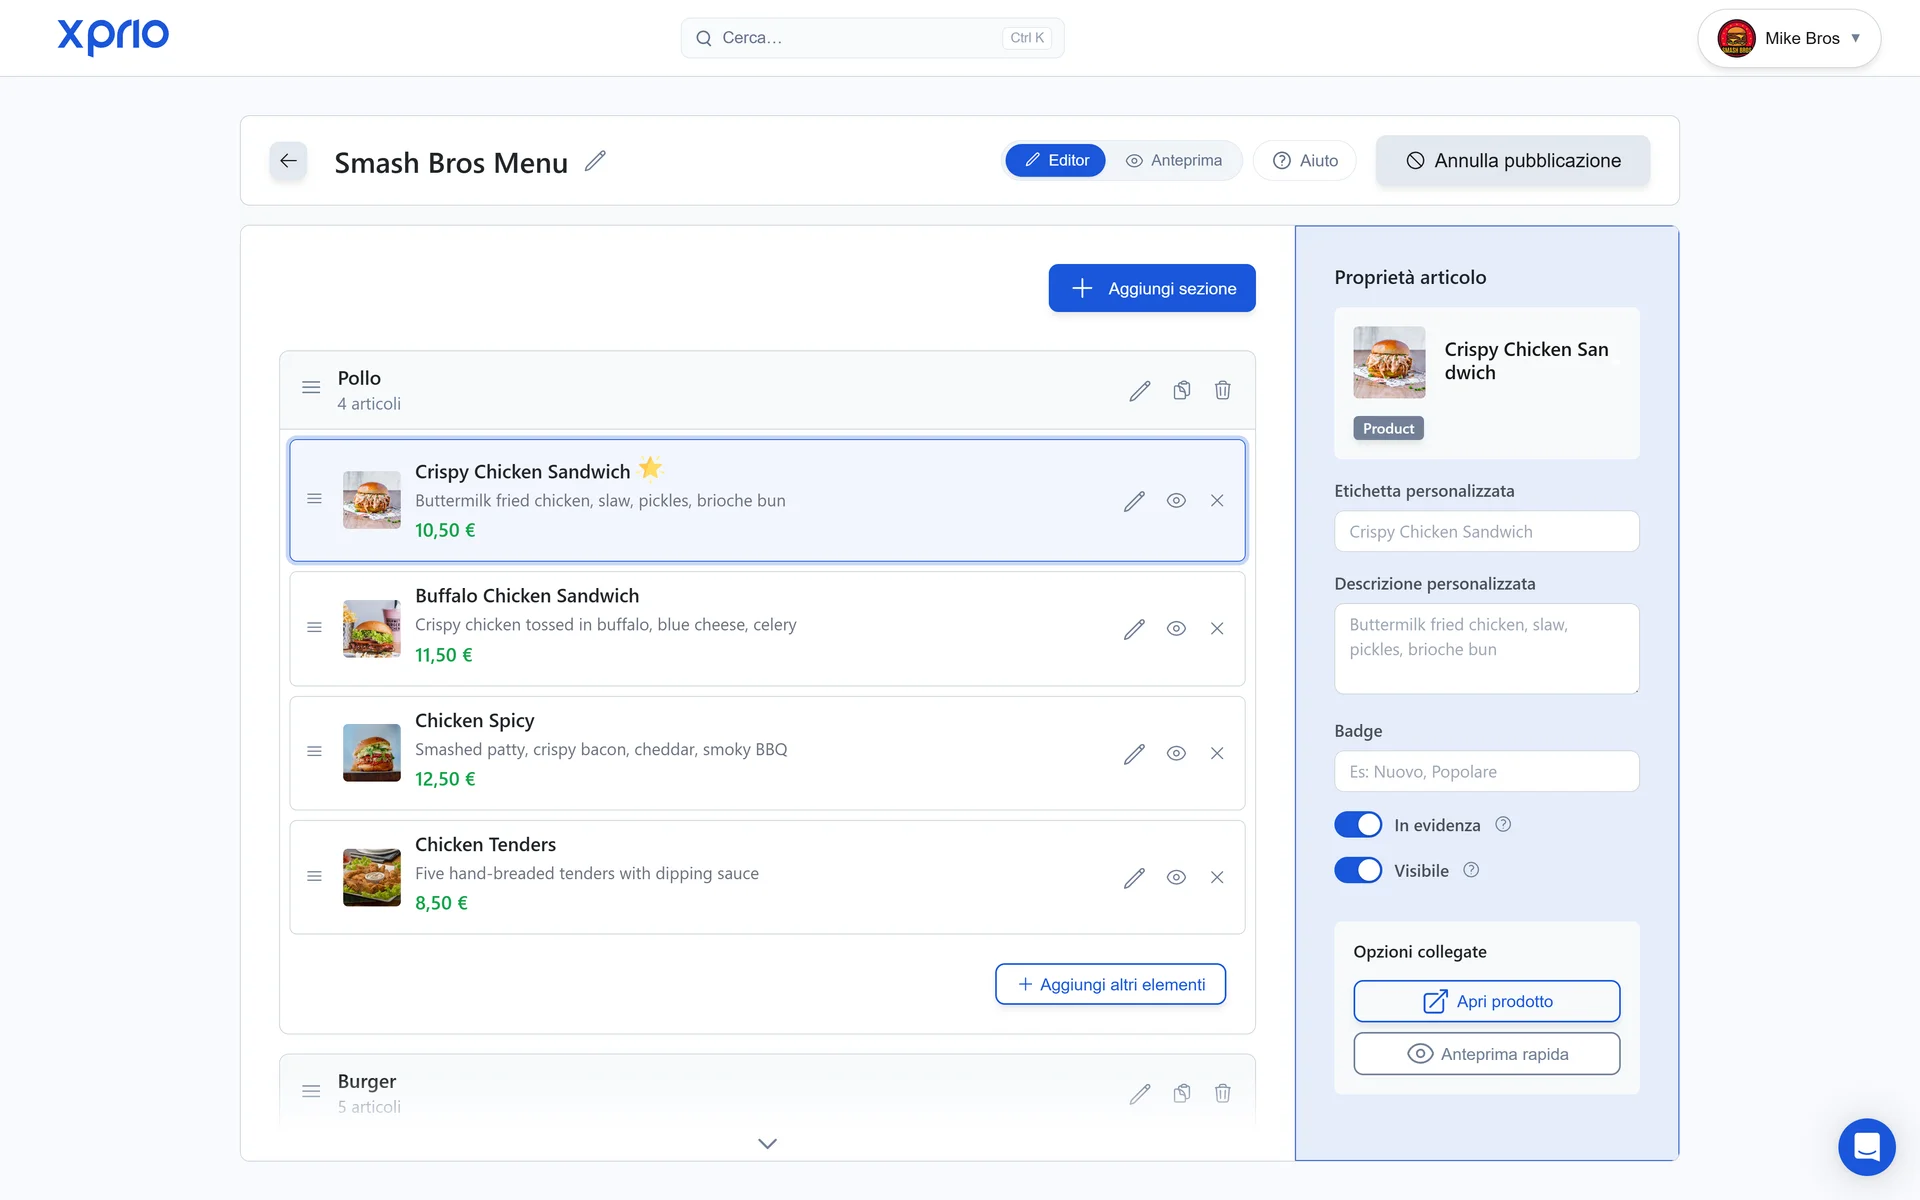Switch to Editor mode

[x=1056, y=161]
